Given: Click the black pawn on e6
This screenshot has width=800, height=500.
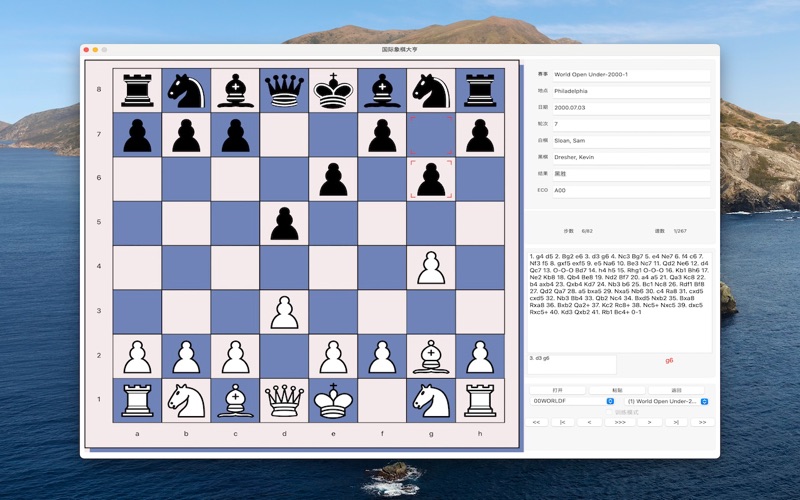Looking at the screenshot, I should [333, 180].
